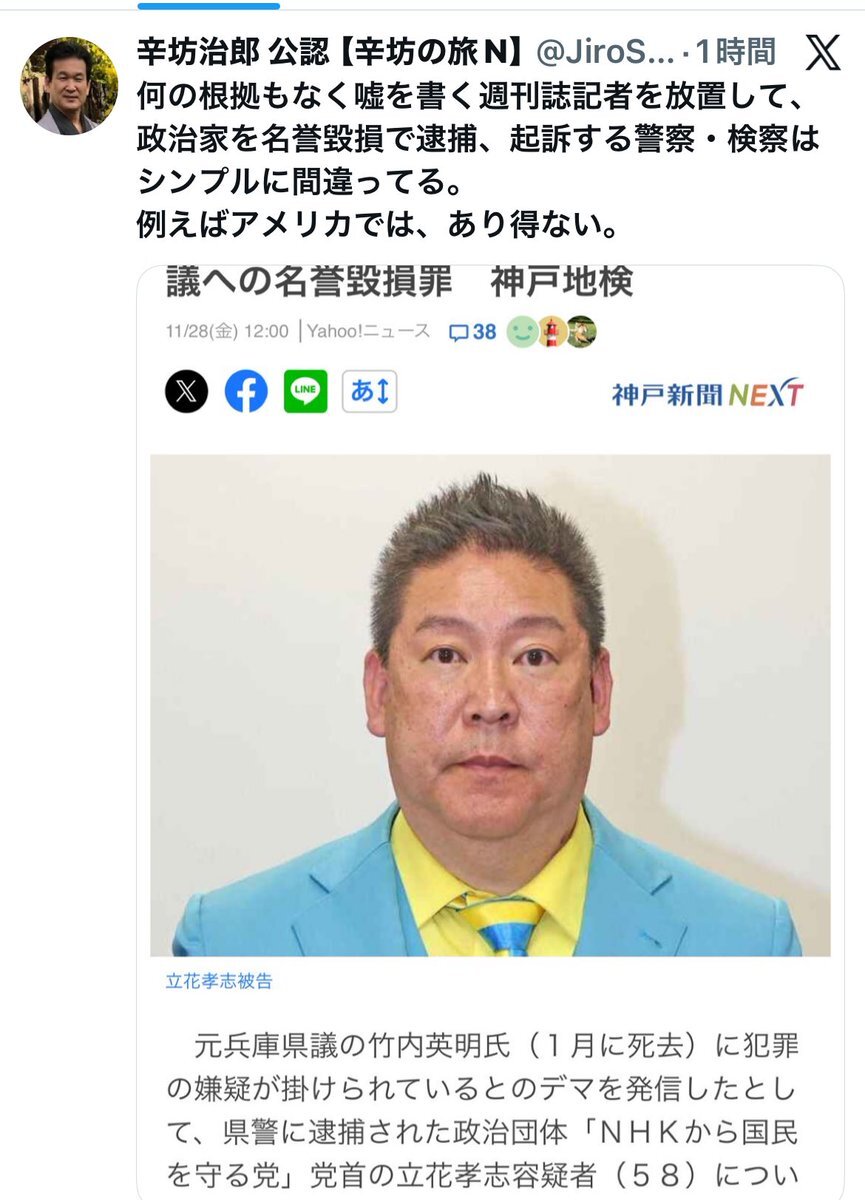This screenshot has width=865, height=1200.
Task: Open 神戸新聞NEXT publisher logo
Action: [707, 393]
